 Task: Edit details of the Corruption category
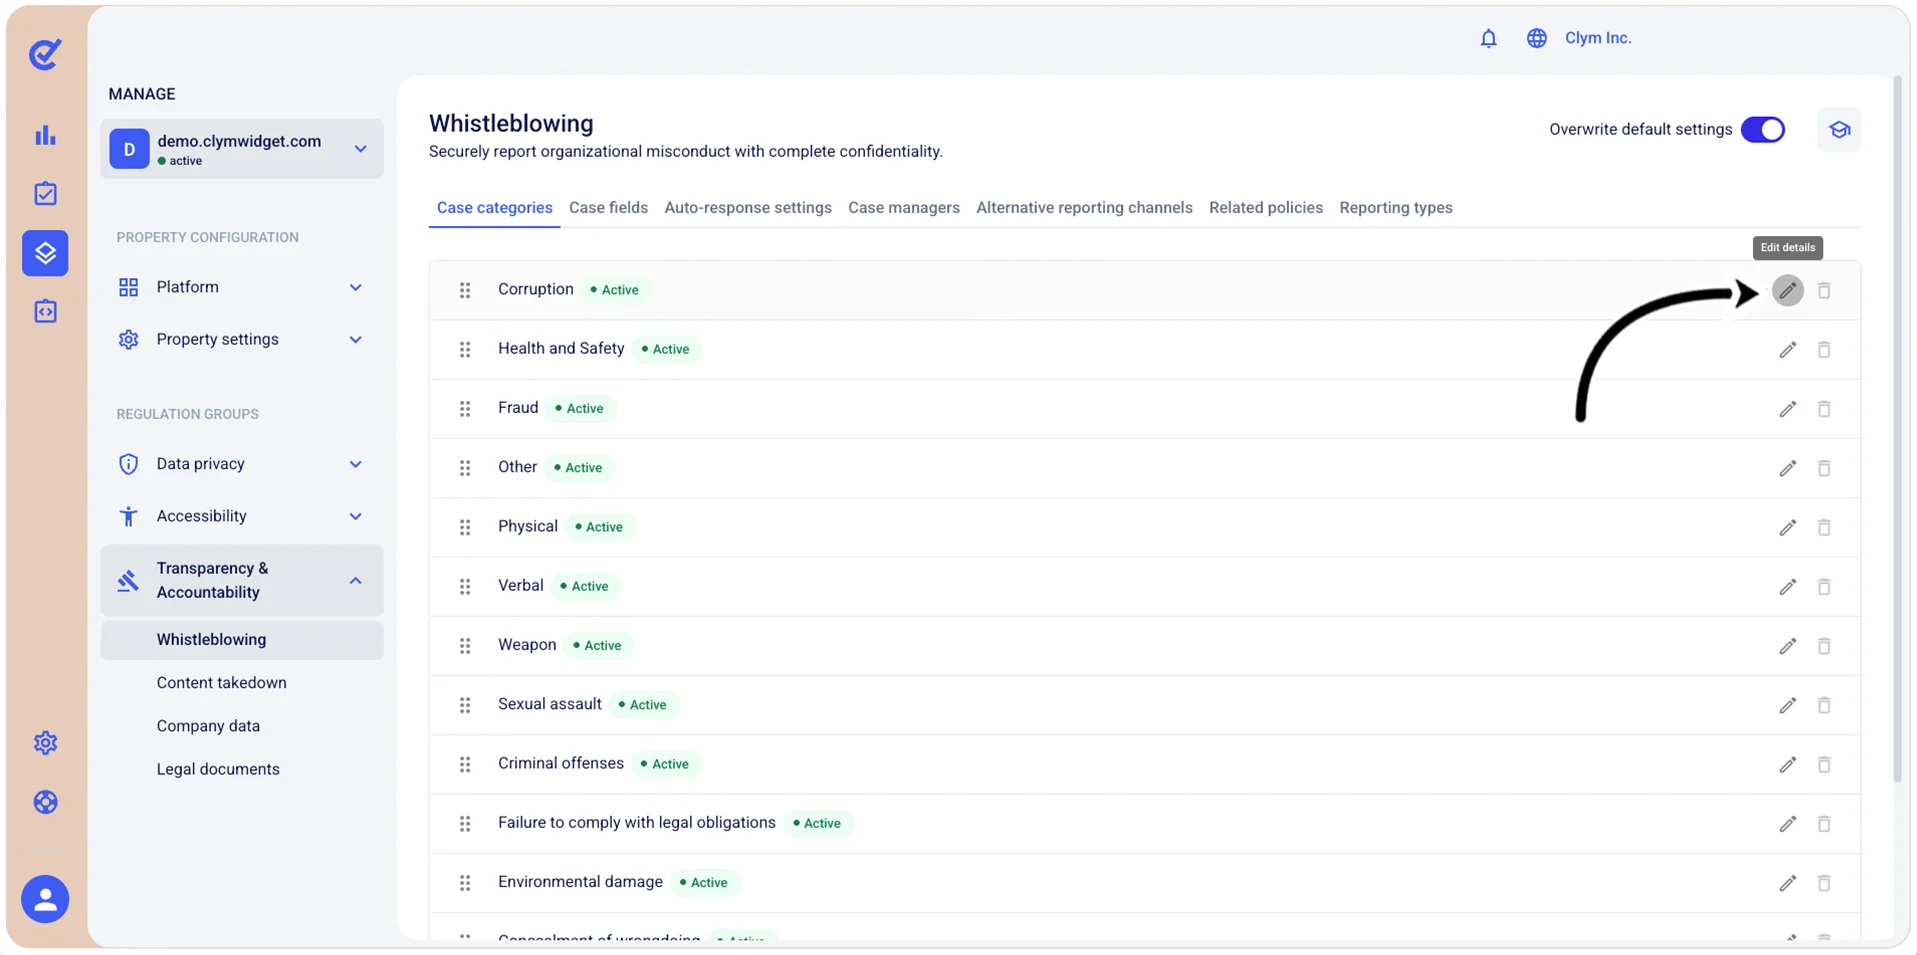[x=1787, y=290]
